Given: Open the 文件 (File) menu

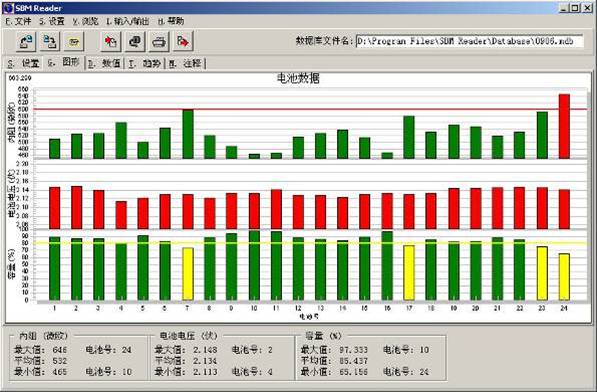Looking at the screenshot, I should click(18, 21).
